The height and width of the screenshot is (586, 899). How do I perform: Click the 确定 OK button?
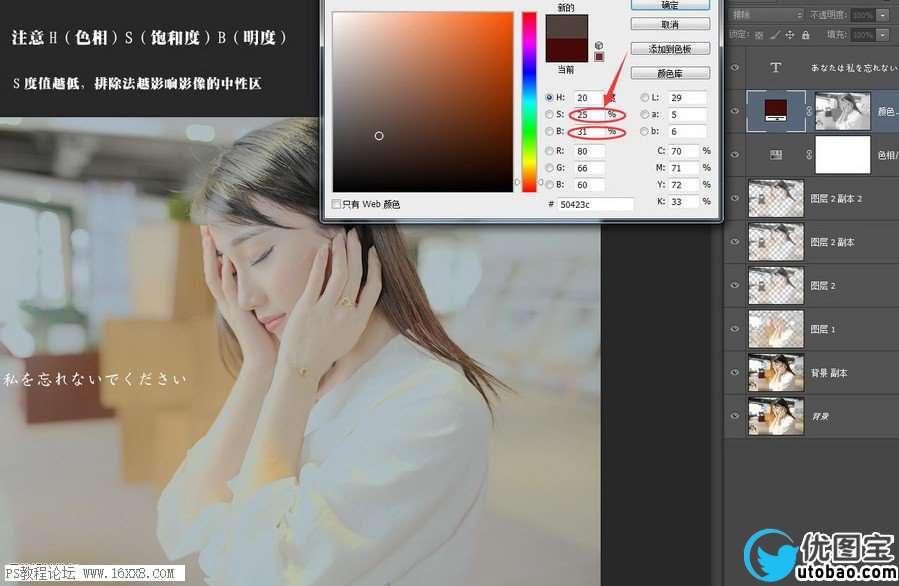(x=670, y=5)
